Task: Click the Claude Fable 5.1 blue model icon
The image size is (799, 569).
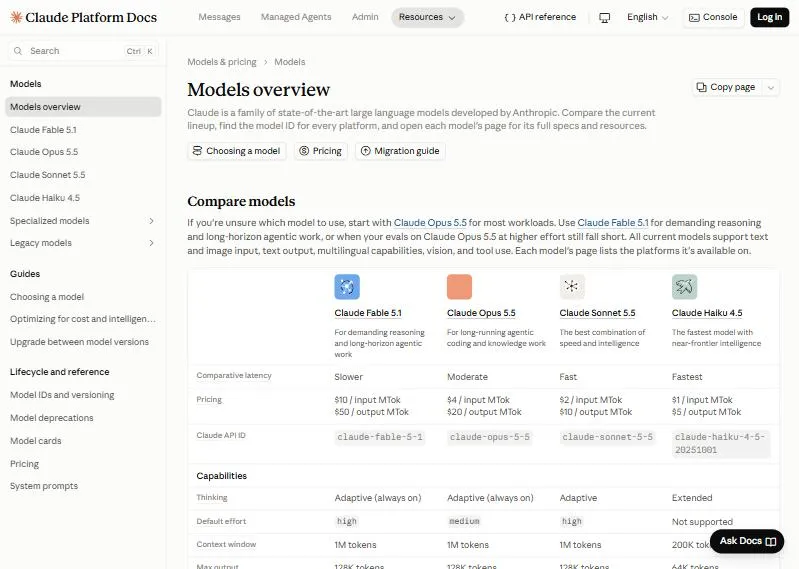Action: (347, 287)
